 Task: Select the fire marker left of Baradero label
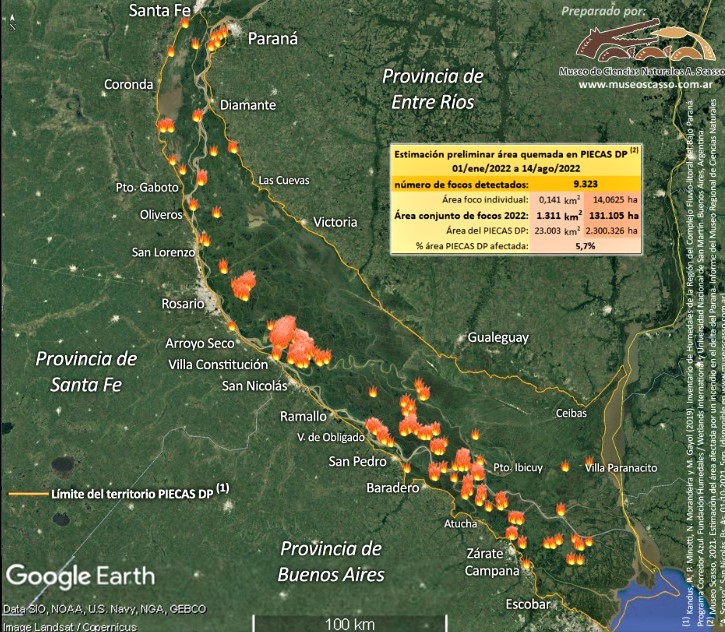tap(406, 467)
